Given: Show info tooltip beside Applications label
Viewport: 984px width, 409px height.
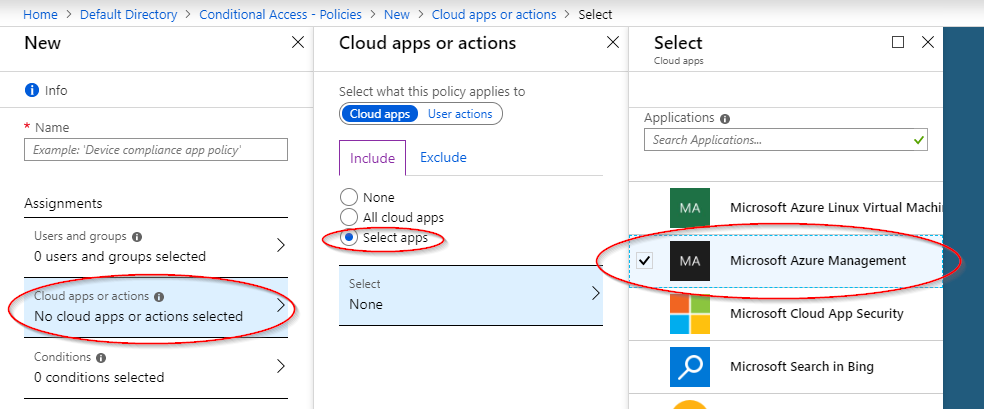Looking at the screenshot, I should (x=725, y=119).
